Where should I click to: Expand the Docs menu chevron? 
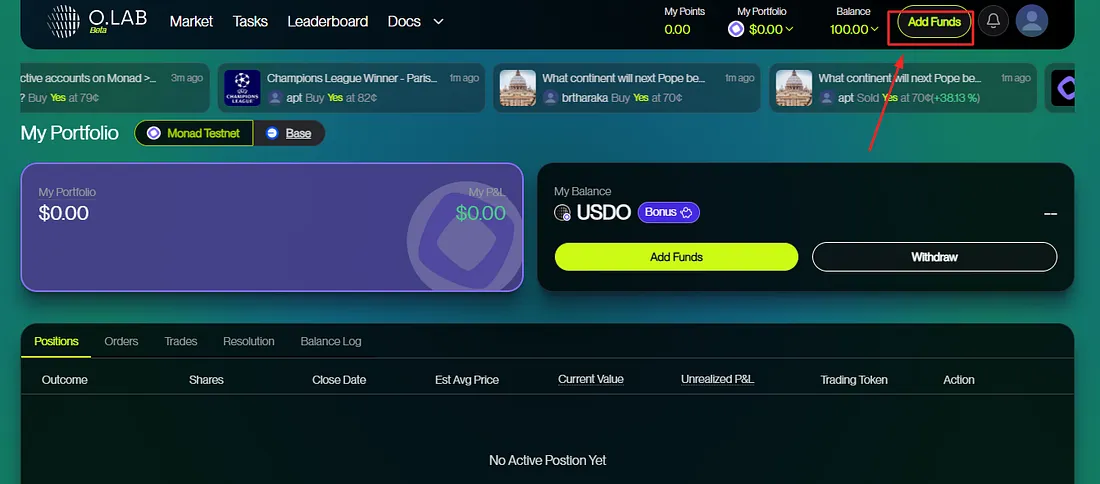pyautogui.click(x=438, y=22)
